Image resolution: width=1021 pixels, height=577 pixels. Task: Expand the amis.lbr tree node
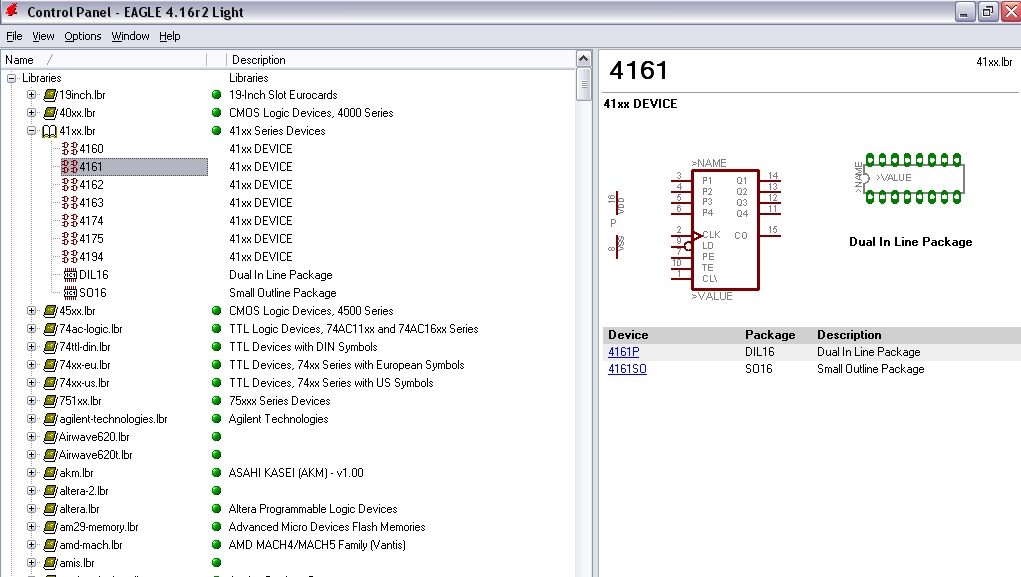pos(31,563)
